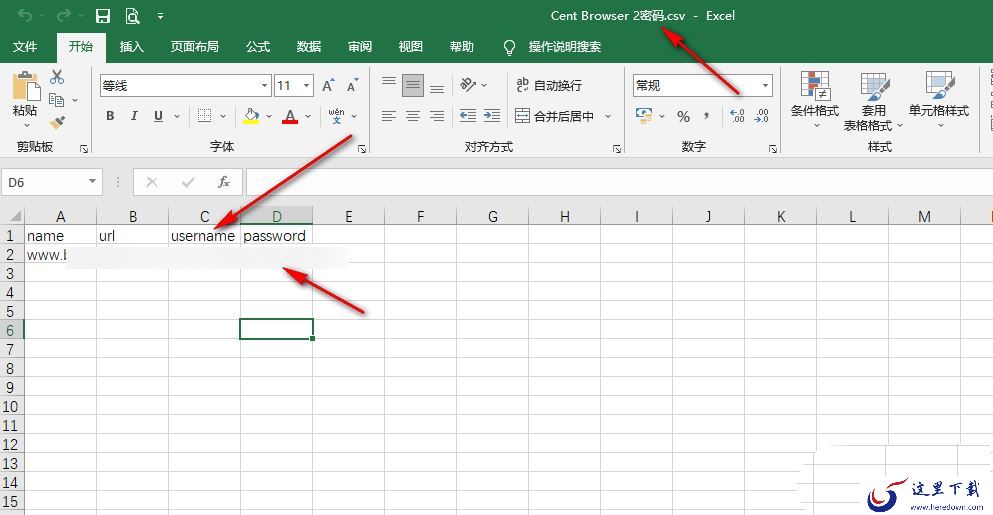Decrease decimal places icon
This screenshot has width=993, height=515.
[x=762, y=116]
